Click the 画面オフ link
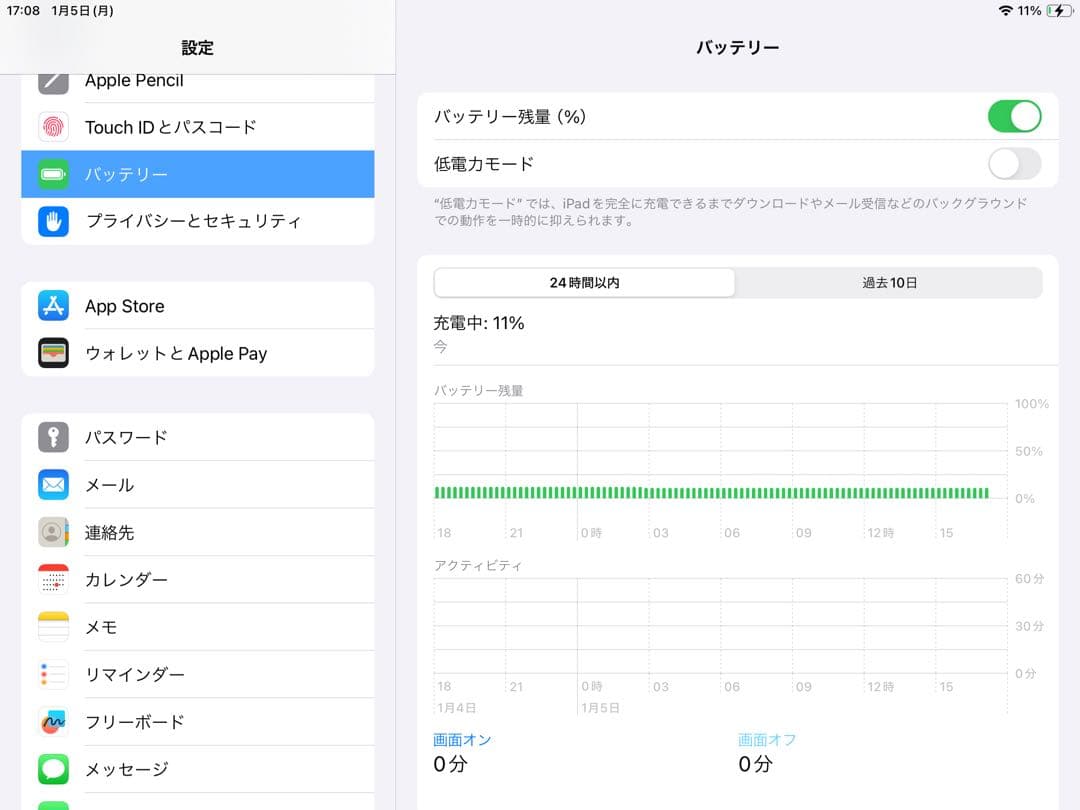The width and height of the screenshot is (1080, 810). (x=767, y=739)
